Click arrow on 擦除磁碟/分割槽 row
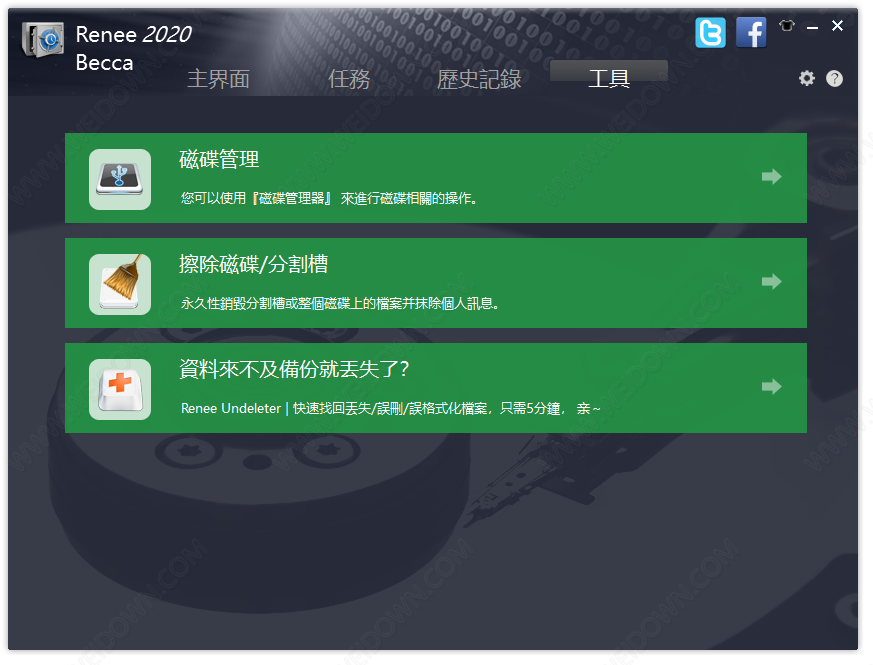Screen dimensions: 873x665 pyautogui.click(x=772, y=281)
